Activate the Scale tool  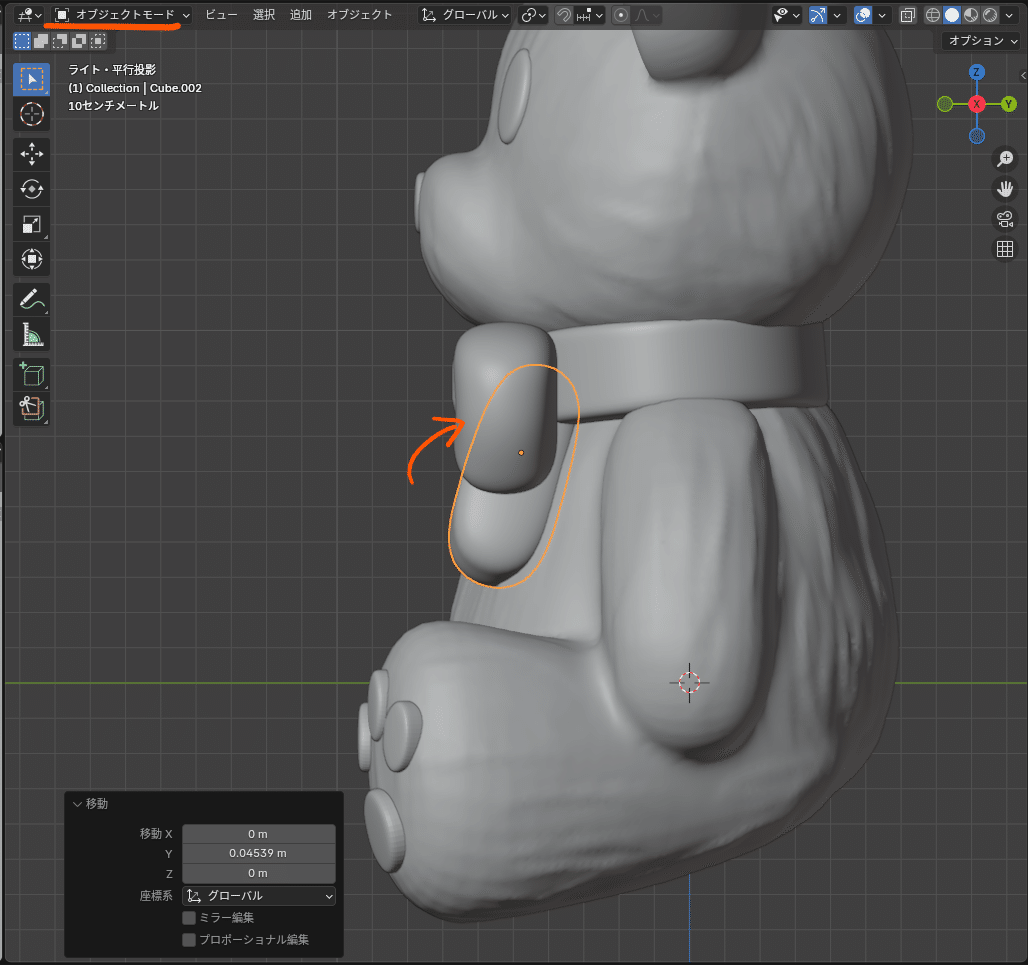pos(31,224)
